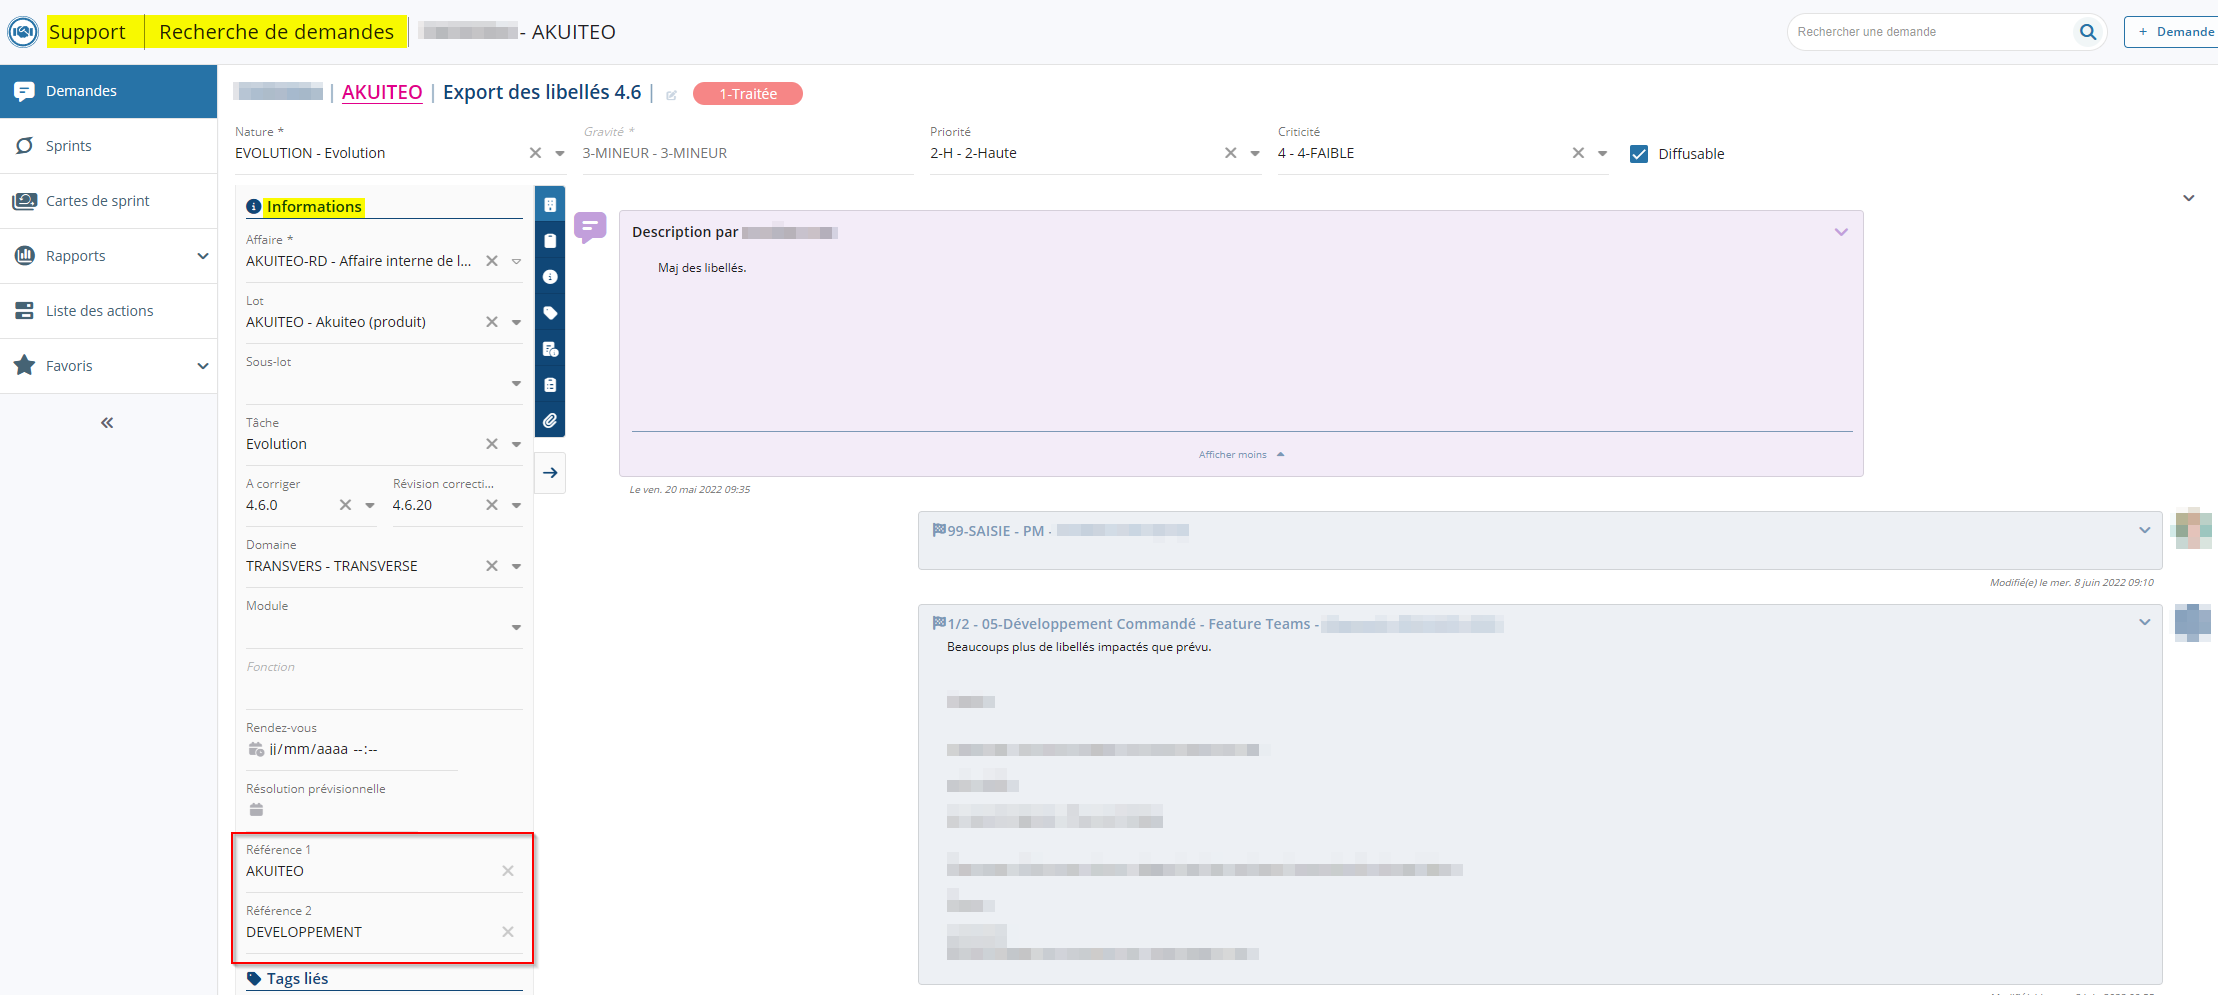Clear the Priorité 2-Haute selection

[1230, 153]
